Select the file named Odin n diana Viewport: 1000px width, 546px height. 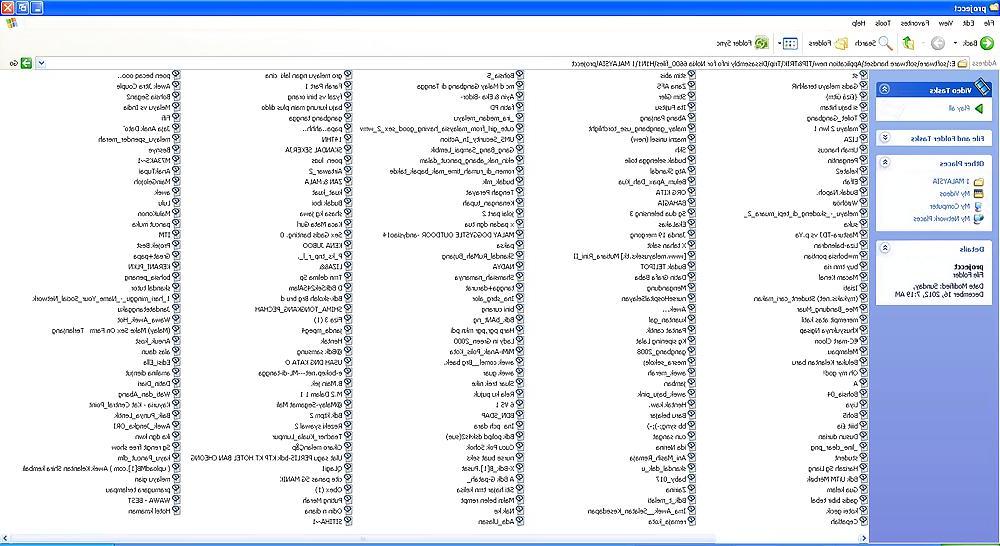(x=324, y=511)
